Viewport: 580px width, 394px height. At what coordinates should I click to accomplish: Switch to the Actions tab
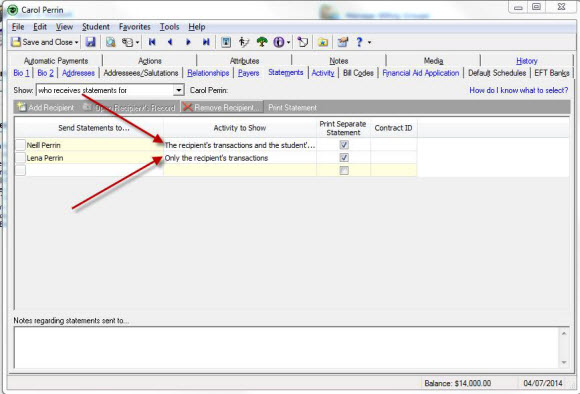point(150,61)
